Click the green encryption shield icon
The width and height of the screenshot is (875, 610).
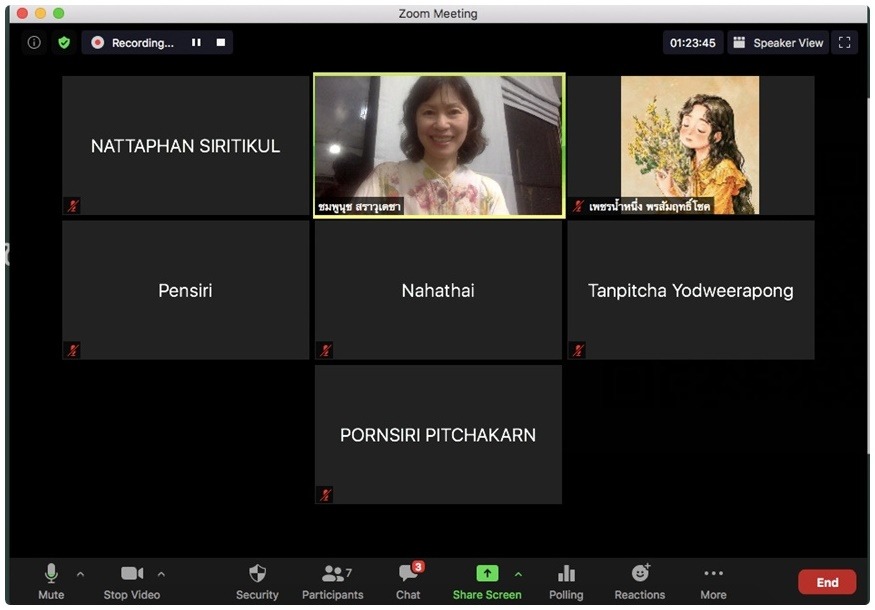point(64,43)
